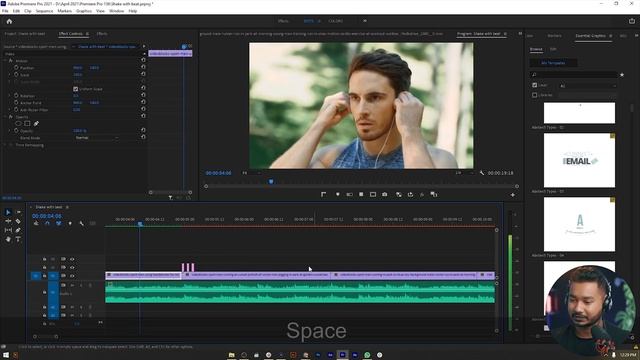Viewport: 640px width, 360px height.
Task: Open the Program monitor zoom level dropdown
Action: tap(251, 173)
